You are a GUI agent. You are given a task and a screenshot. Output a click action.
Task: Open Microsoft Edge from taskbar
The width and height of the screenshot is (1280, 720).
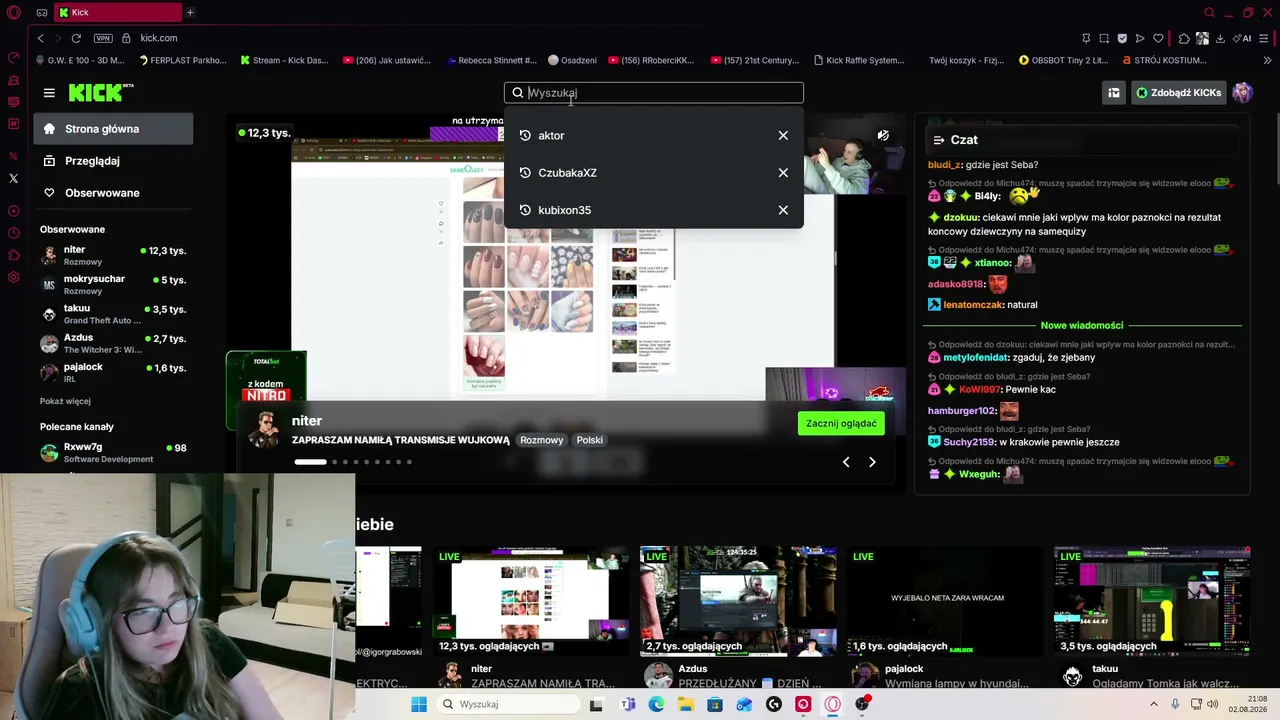[656, 704]
